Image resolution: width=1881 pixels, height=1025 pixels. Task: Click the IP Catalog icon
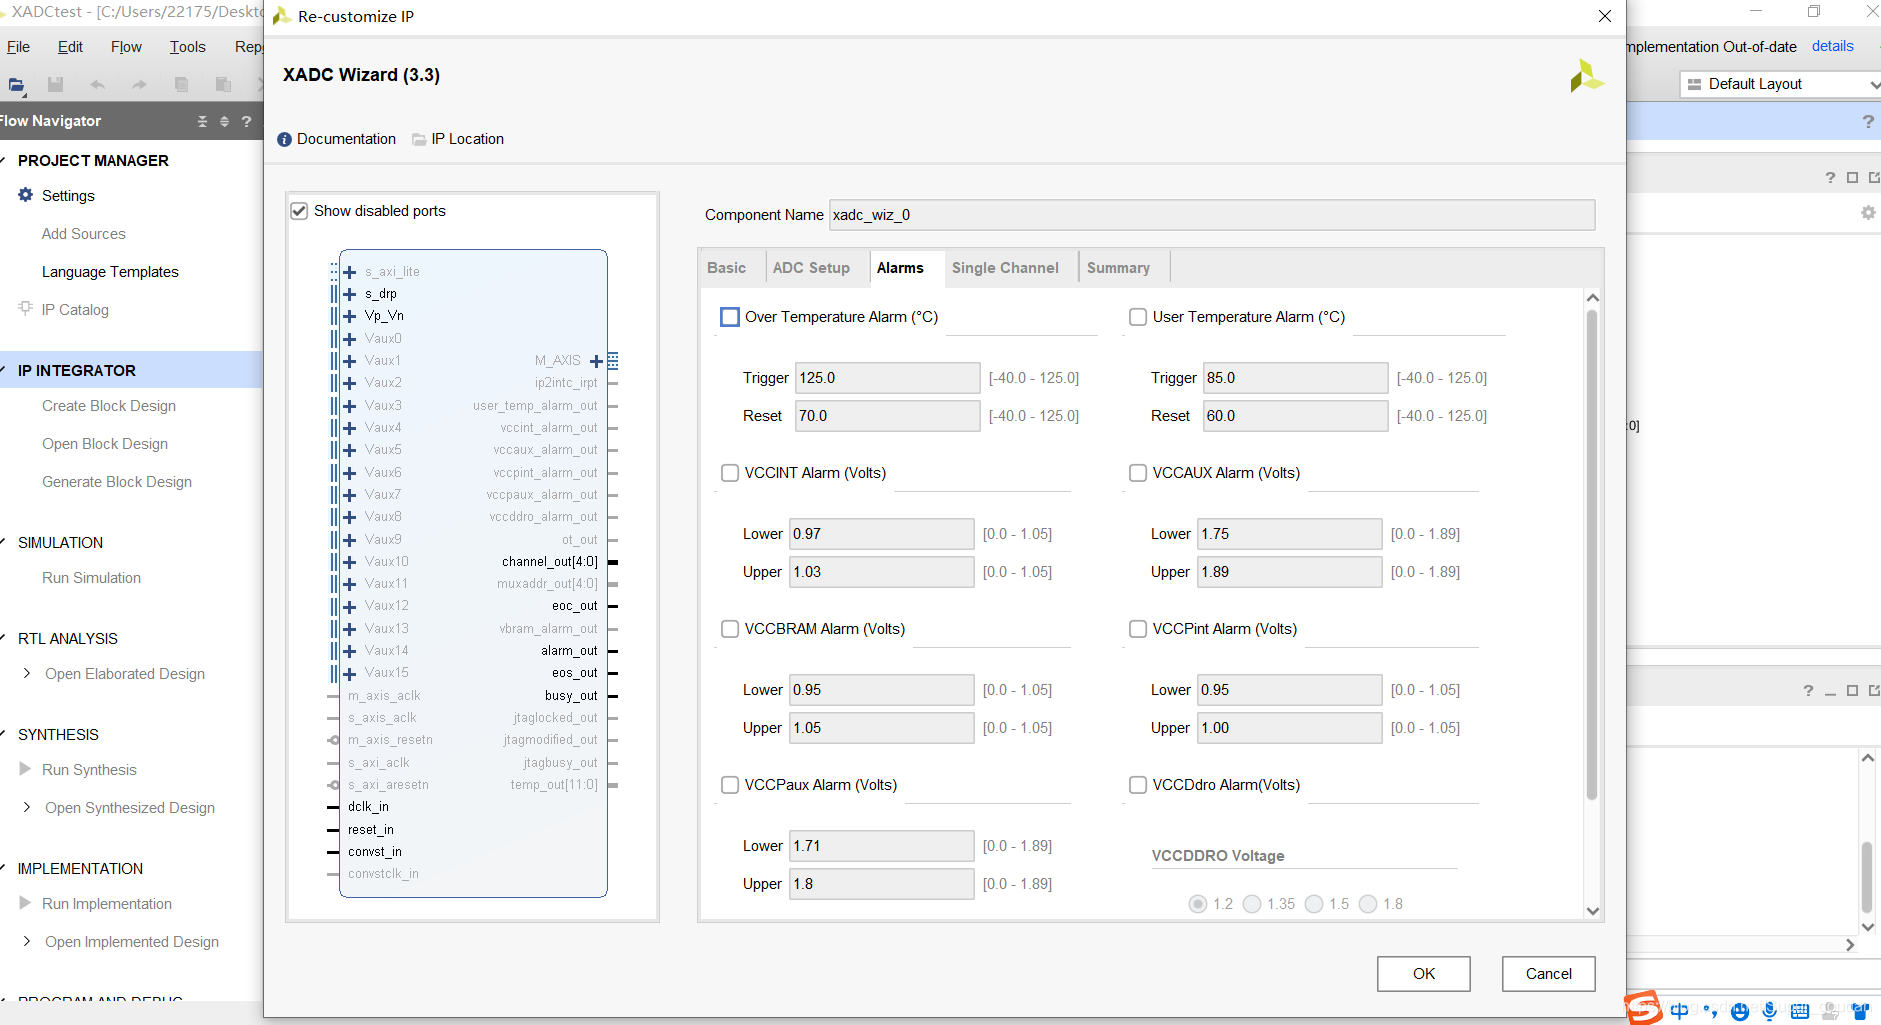coord(26,308)
